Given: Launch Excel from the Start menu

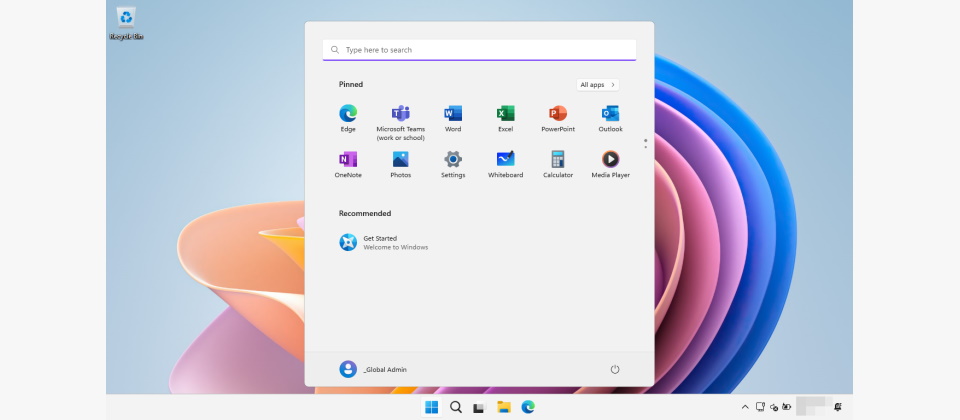Looking at the screenshot, I should coord(506,113).
